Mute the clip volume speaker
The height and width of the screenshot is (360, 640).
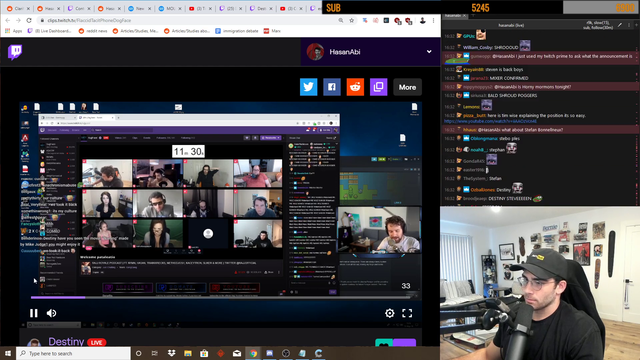tap(51, 313)
